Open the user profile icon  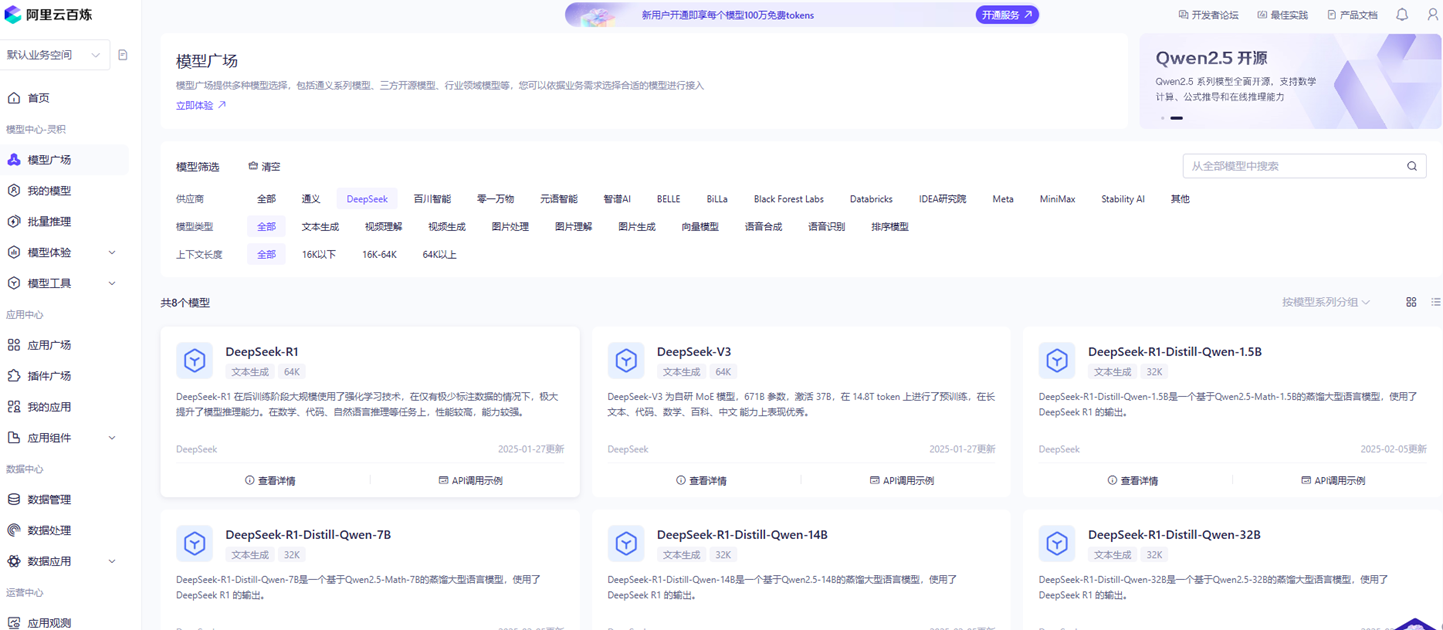pyautogui.click(x=1432, y=15)
